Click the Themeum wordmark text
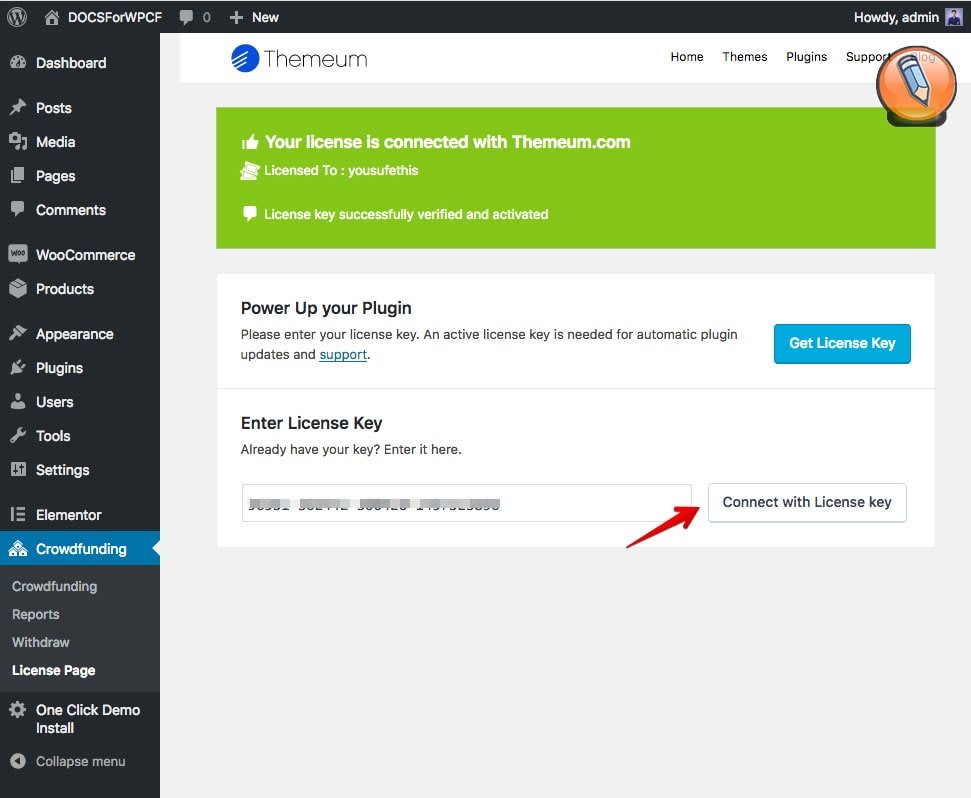 point(315,59)
